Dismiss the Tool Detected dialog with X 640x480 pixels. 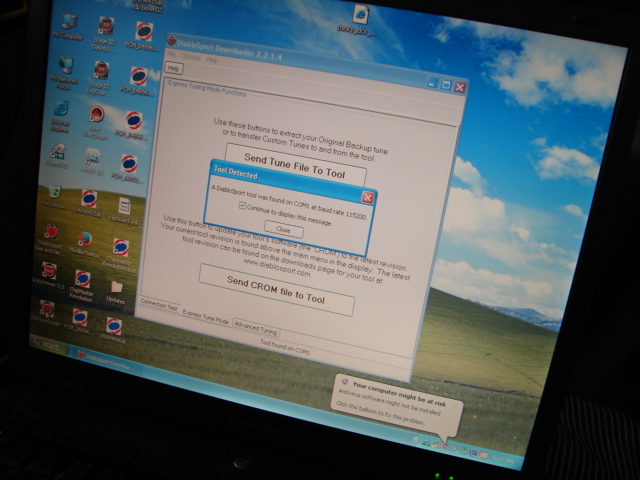[x=367, y=198]
